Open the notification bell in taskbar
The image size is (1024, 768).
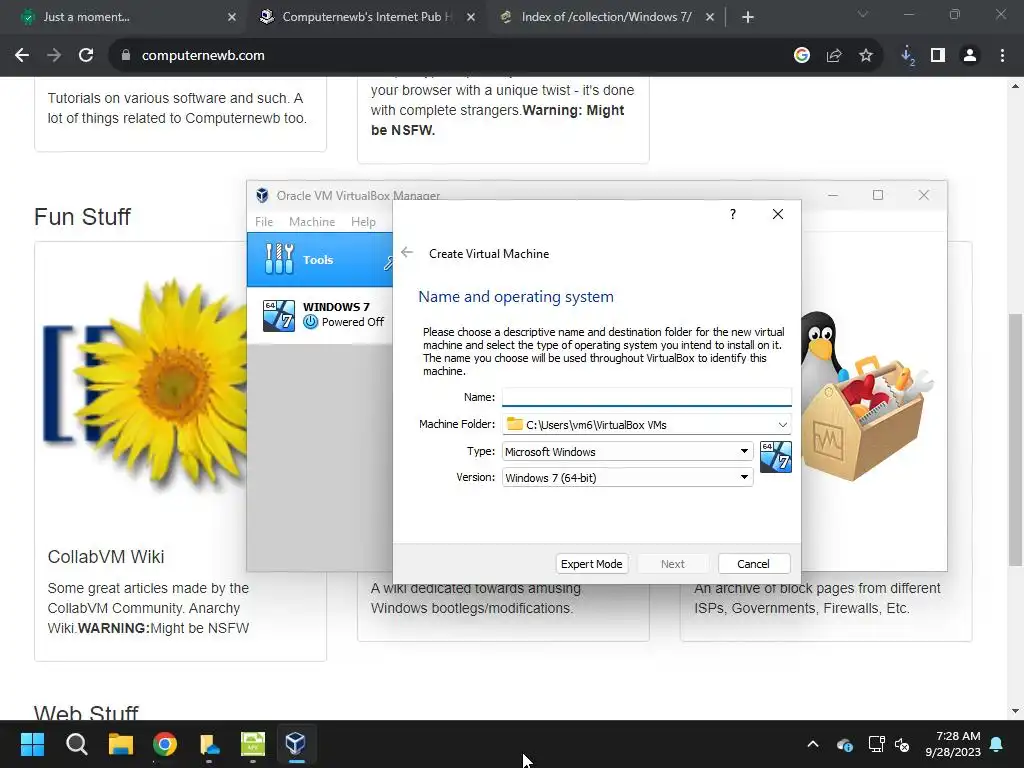(997, 744)
